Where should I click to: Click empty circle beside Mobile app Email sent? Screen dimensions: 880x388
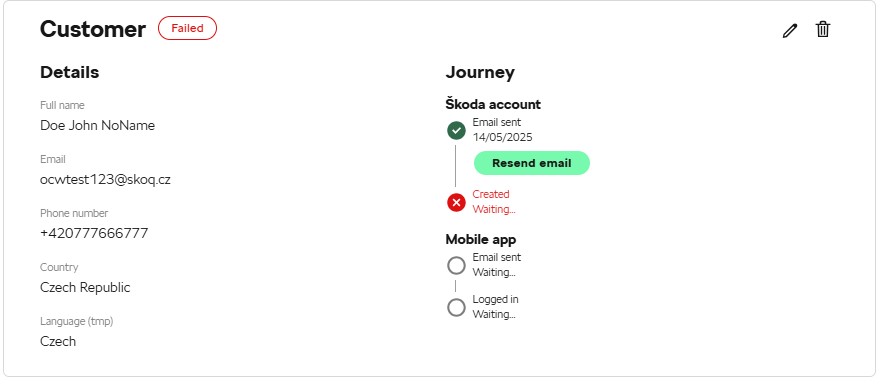point(456,266)
